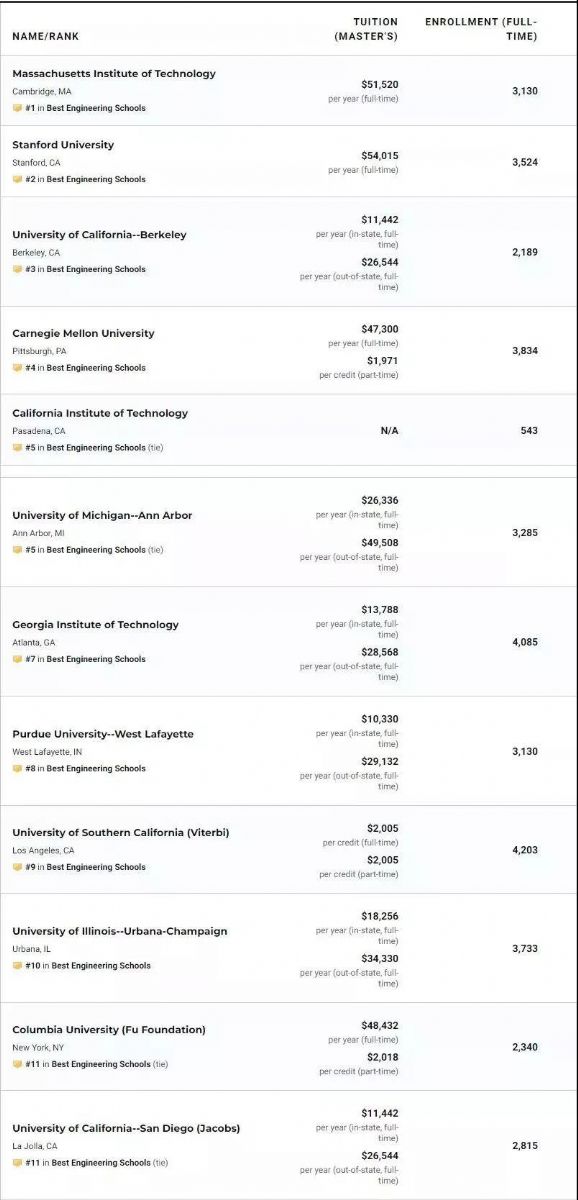Sort by the Enrollment (Full-Time) column header
Screen dimensions: 578x1200
481,29
